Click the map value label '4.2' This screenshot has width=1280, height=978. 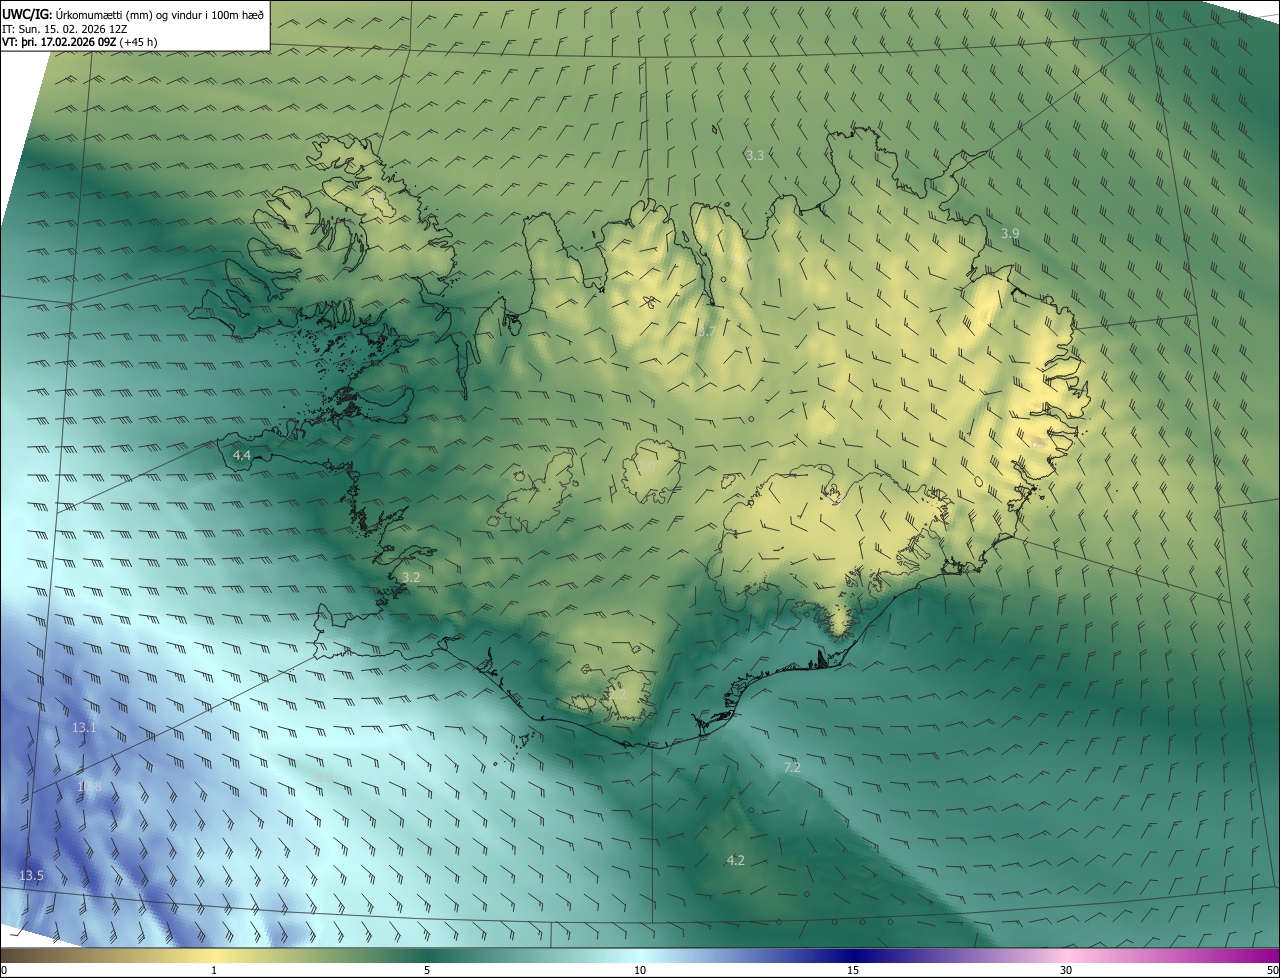click(x=735, y=860)
